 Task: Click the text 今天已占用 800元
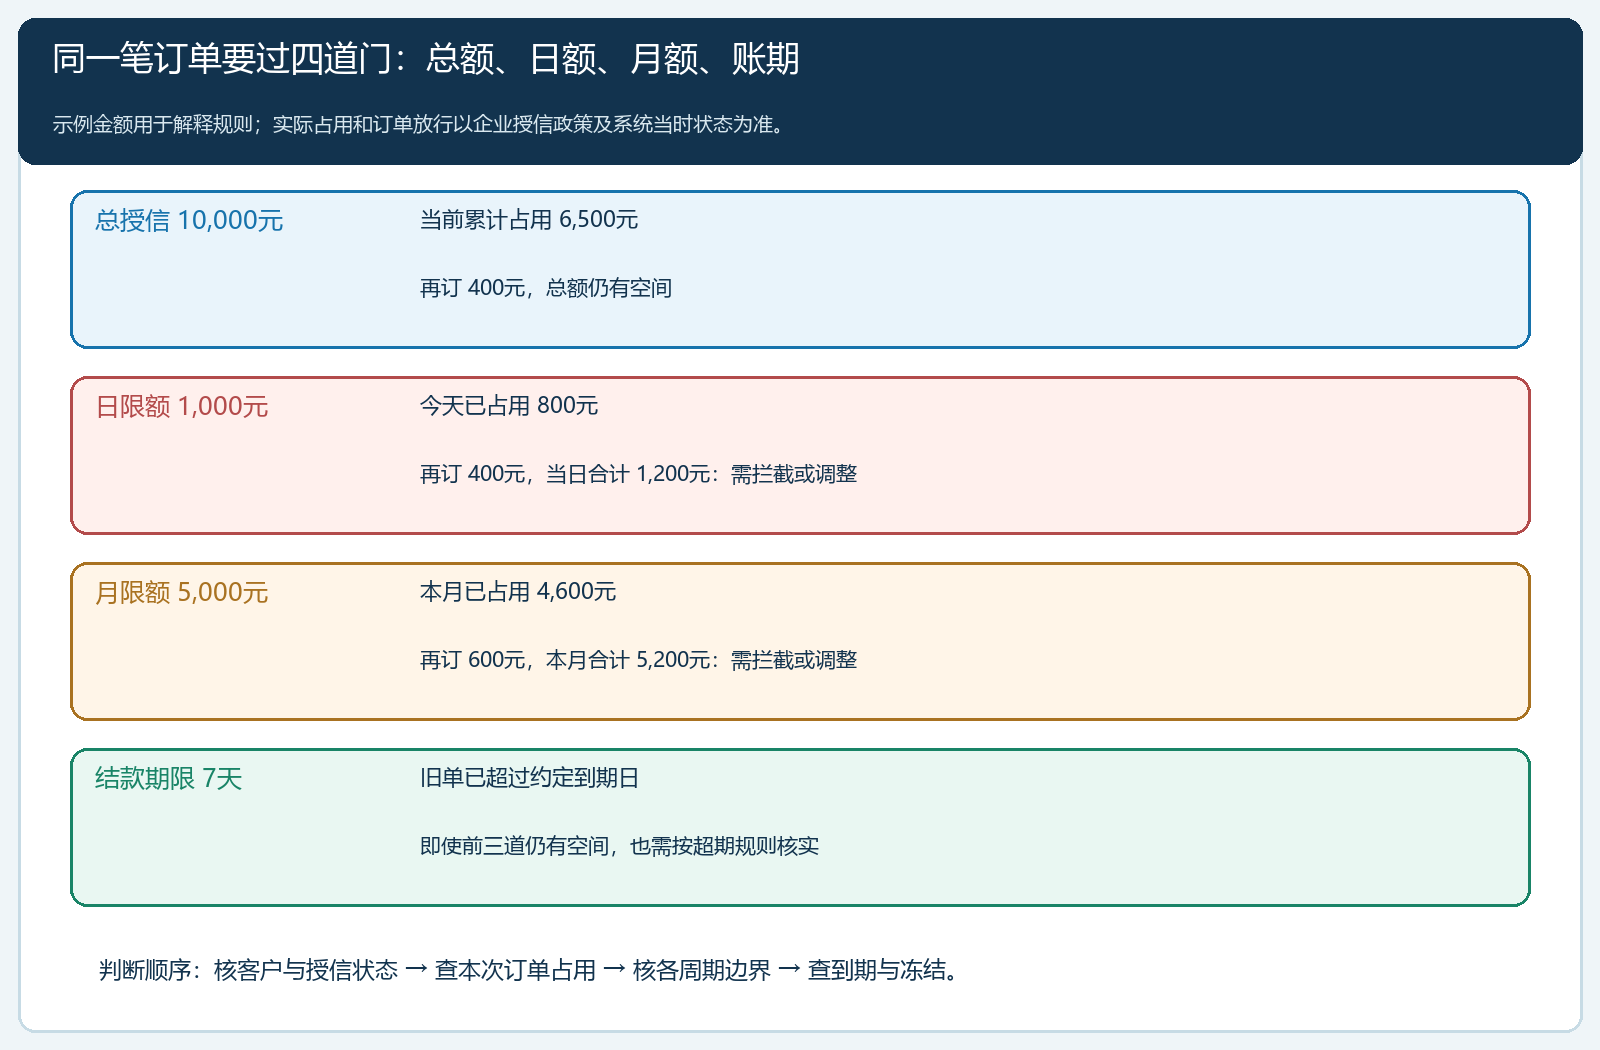coord(509,406)
